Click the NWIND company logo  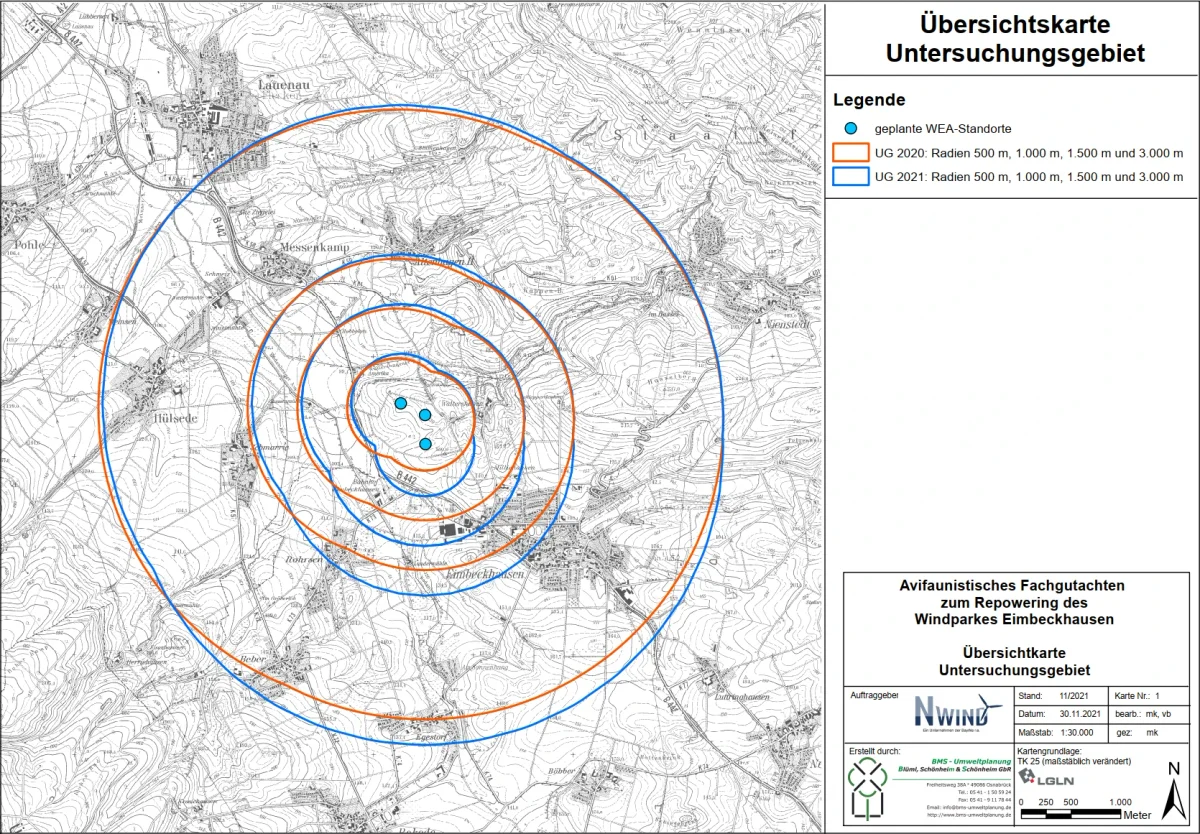point(959,713)
